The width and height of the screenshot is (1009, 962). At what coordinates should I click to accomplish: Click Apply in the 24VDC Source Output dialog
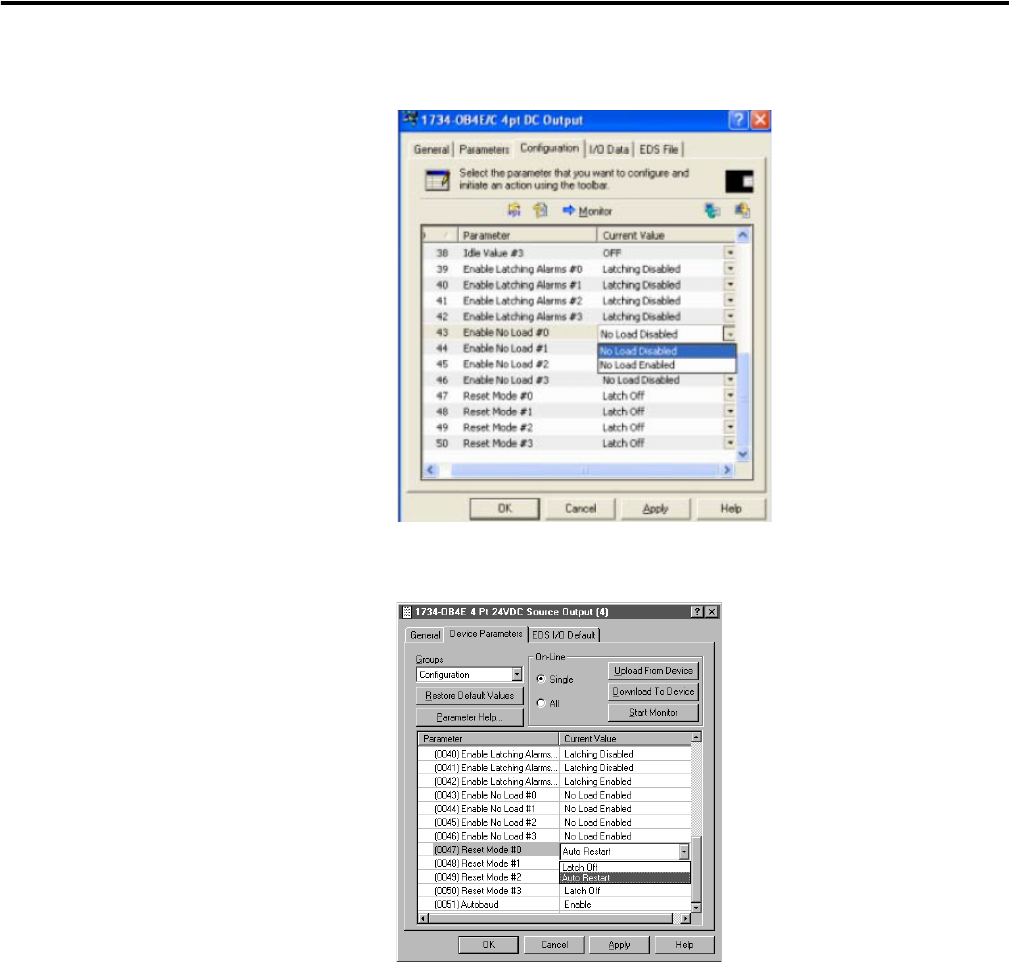click(619, 945)
